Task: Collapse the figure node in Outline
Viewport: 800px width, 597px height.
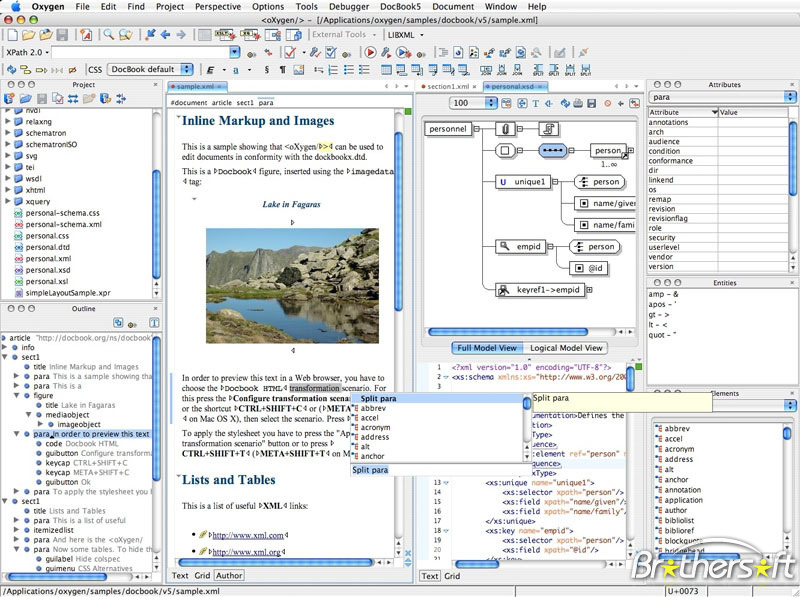Action: pos(17,395)
